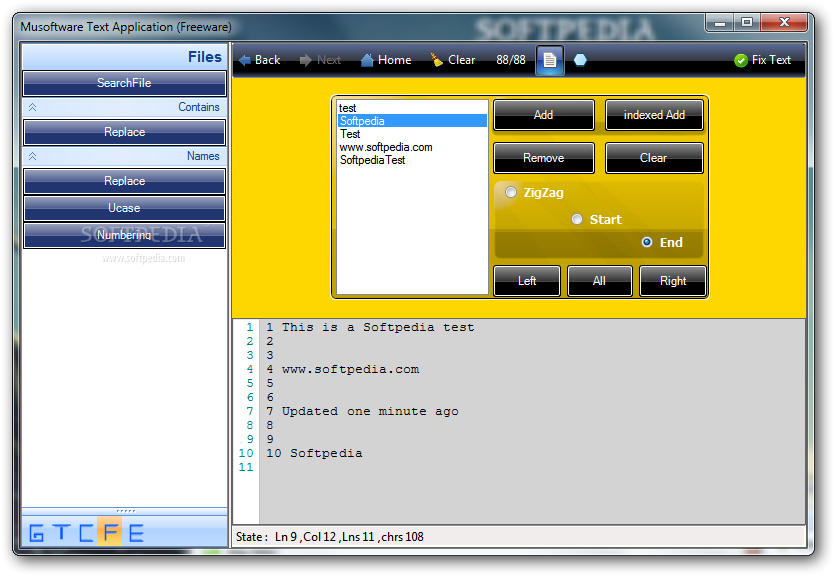Click the Ucase button
Image resolution: width=835 pixels, height=576 pixels.
click(124, 208)
